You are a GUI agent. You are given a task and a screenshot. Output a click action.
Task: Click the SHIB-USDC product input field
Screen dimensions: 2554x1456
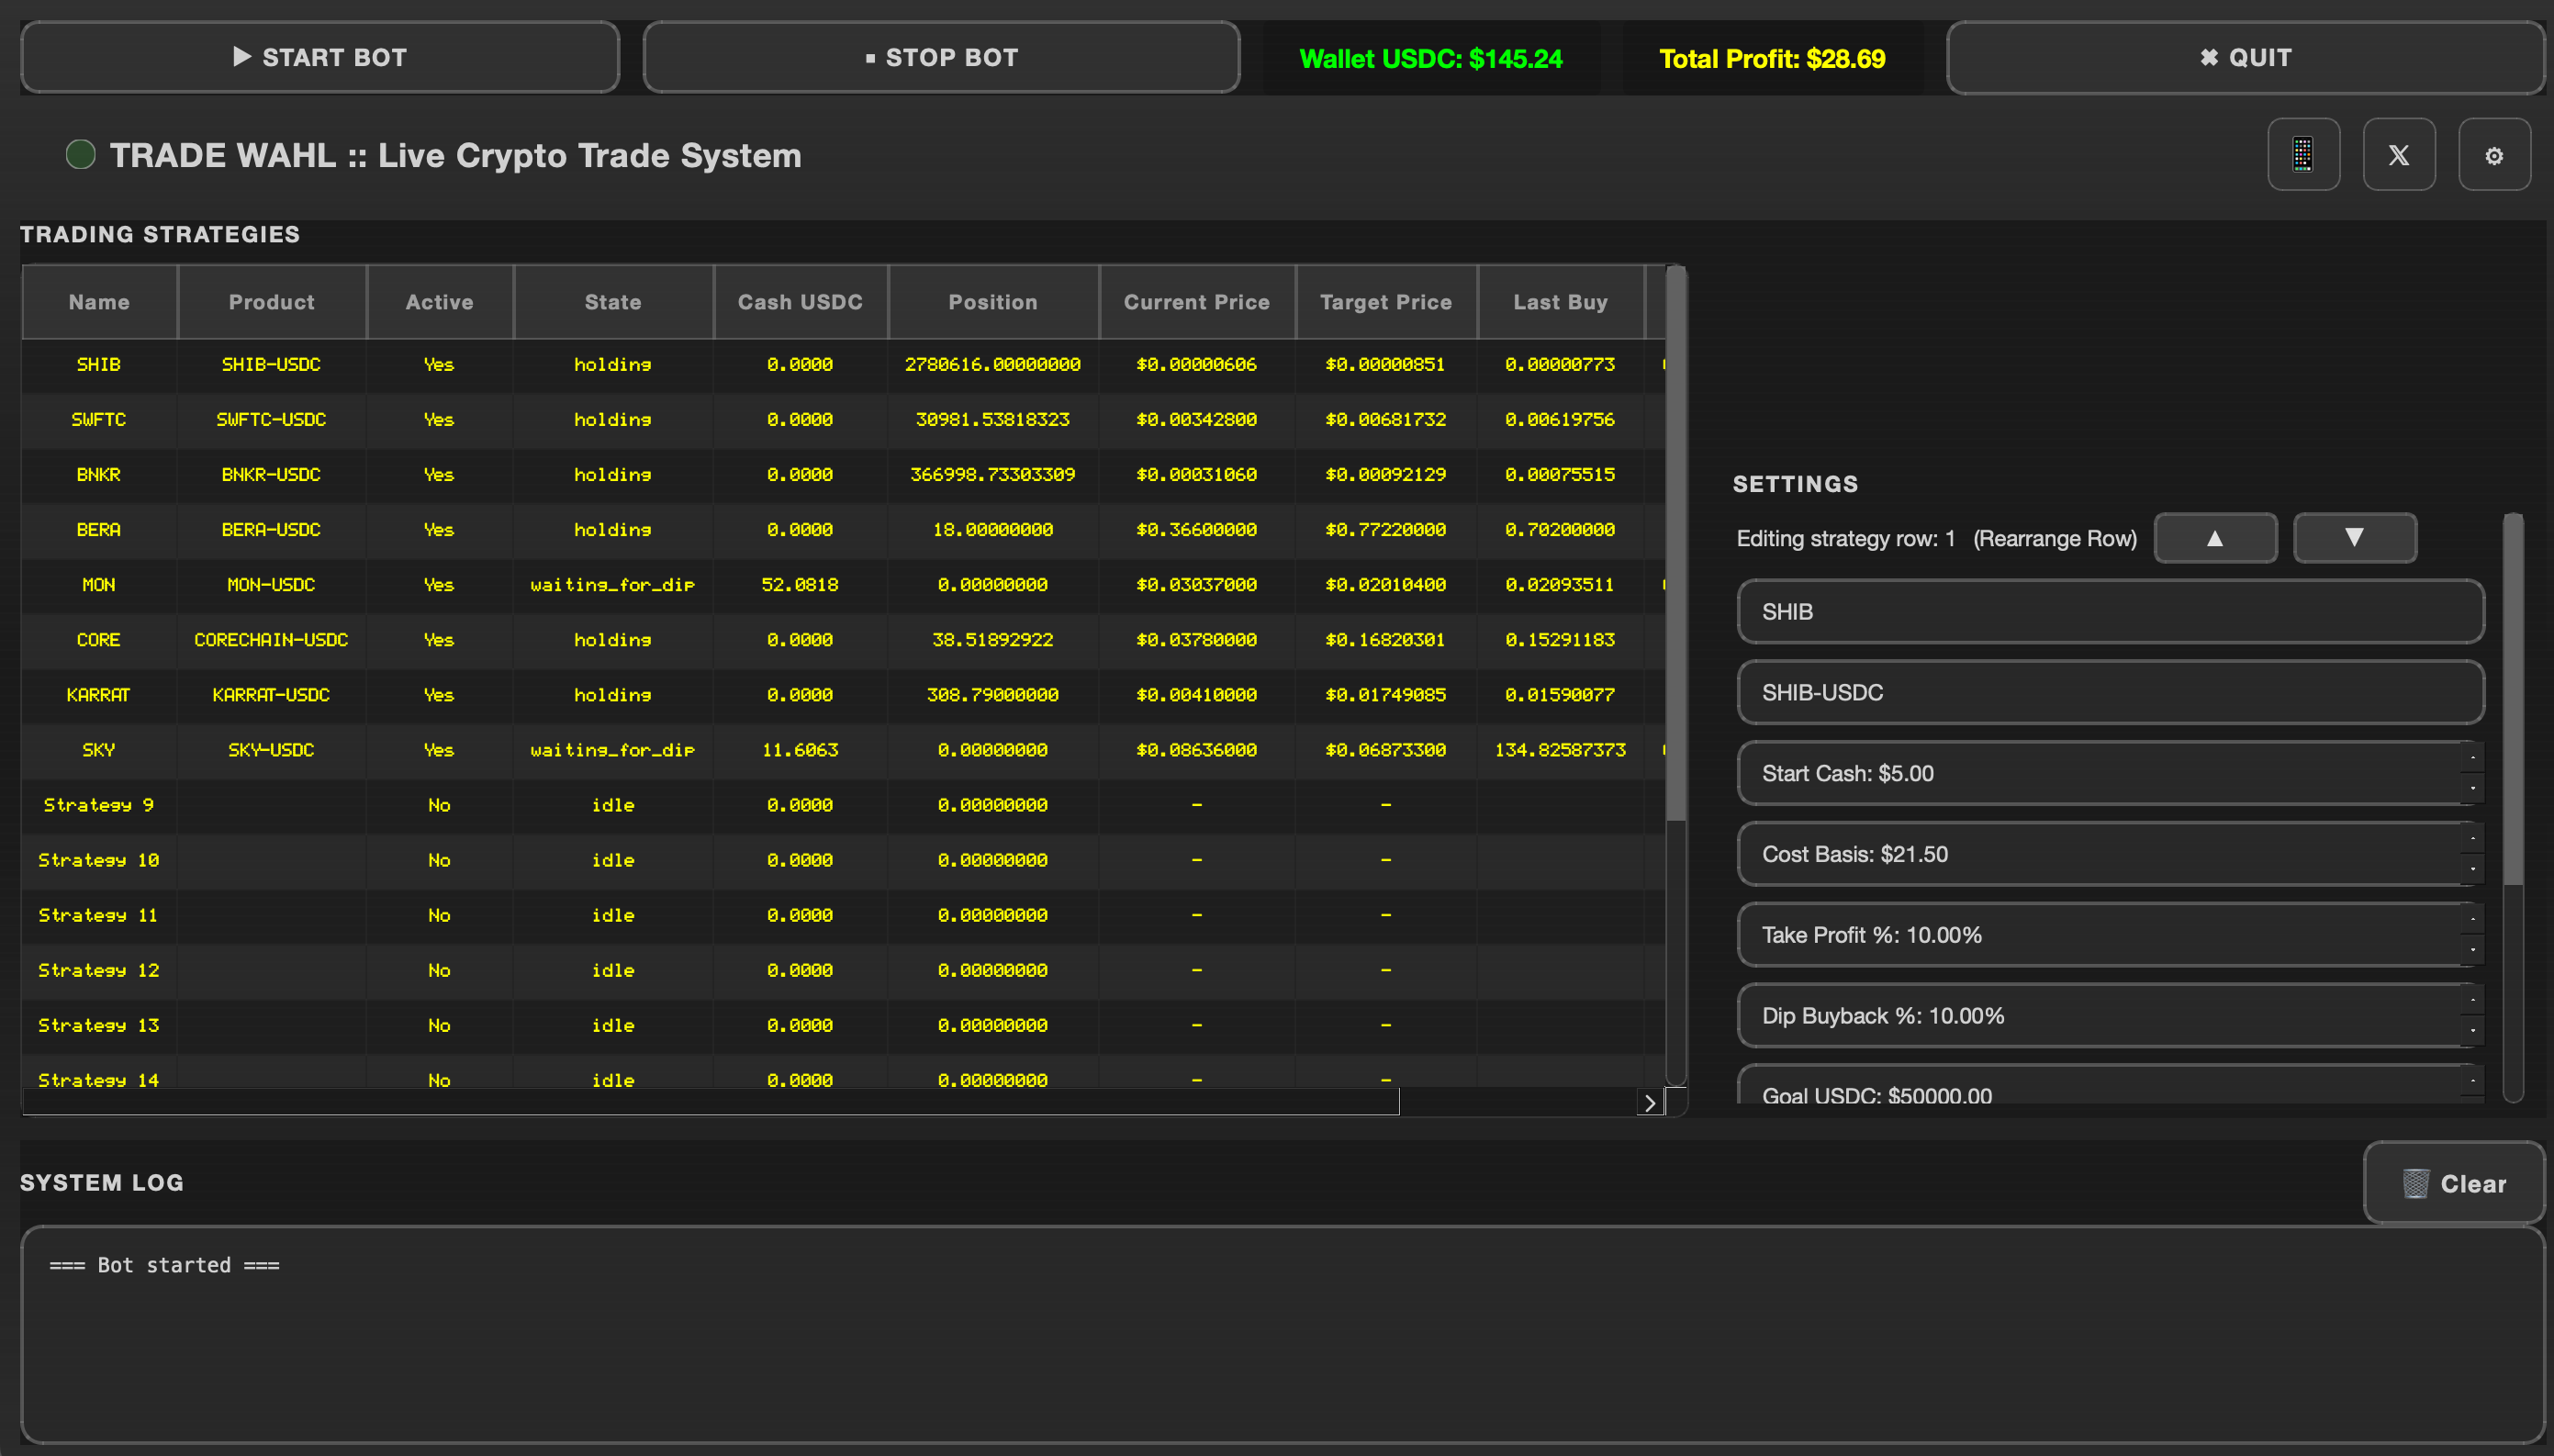[x=2110, y=692]
